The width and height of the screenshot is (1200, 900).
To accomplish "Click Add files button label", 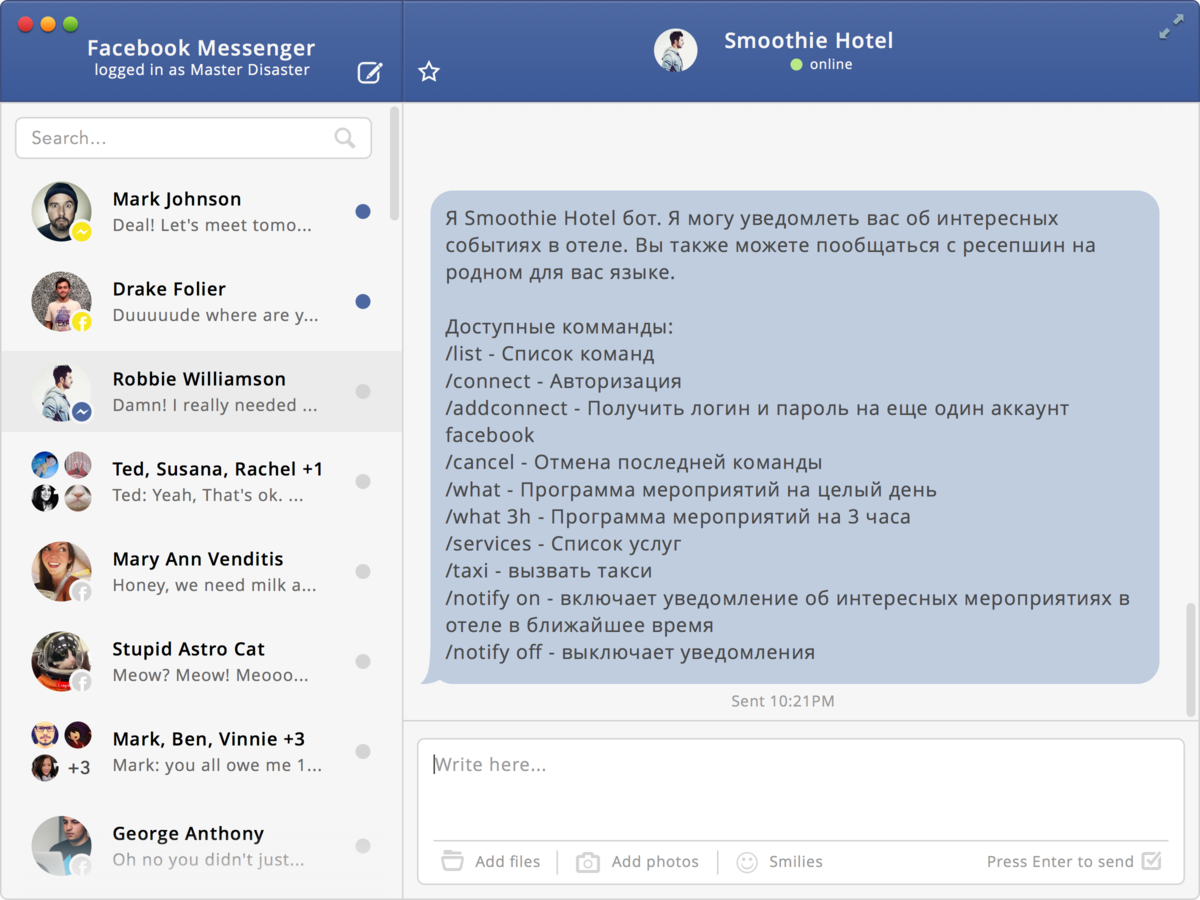I will click(507, 861).
